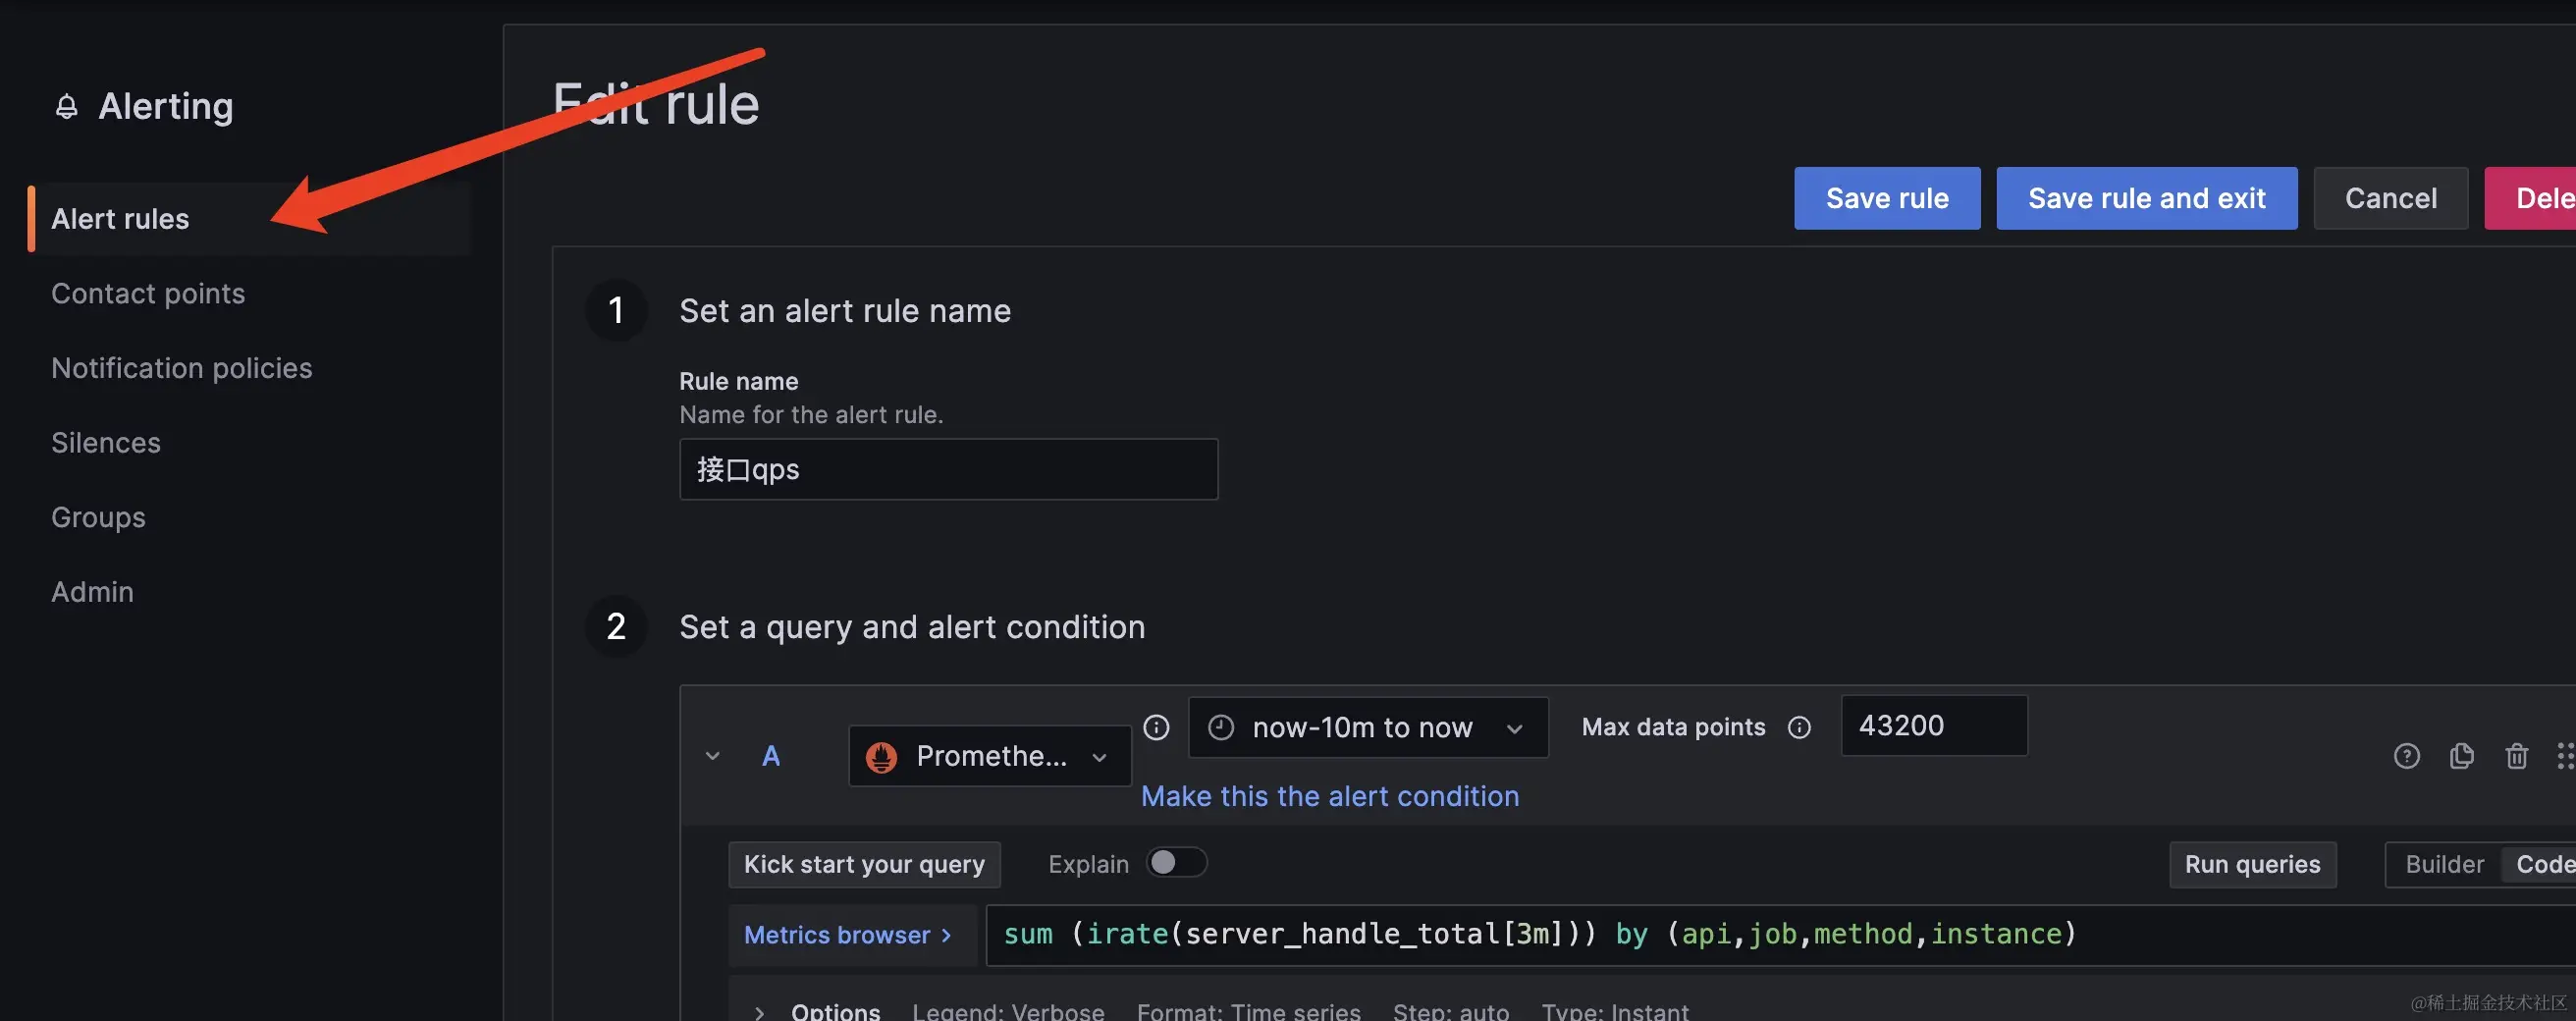Screen dimensions: 2576x1021
Task: Click the query help question mark icon
Action: click(x=2406, y=756)
